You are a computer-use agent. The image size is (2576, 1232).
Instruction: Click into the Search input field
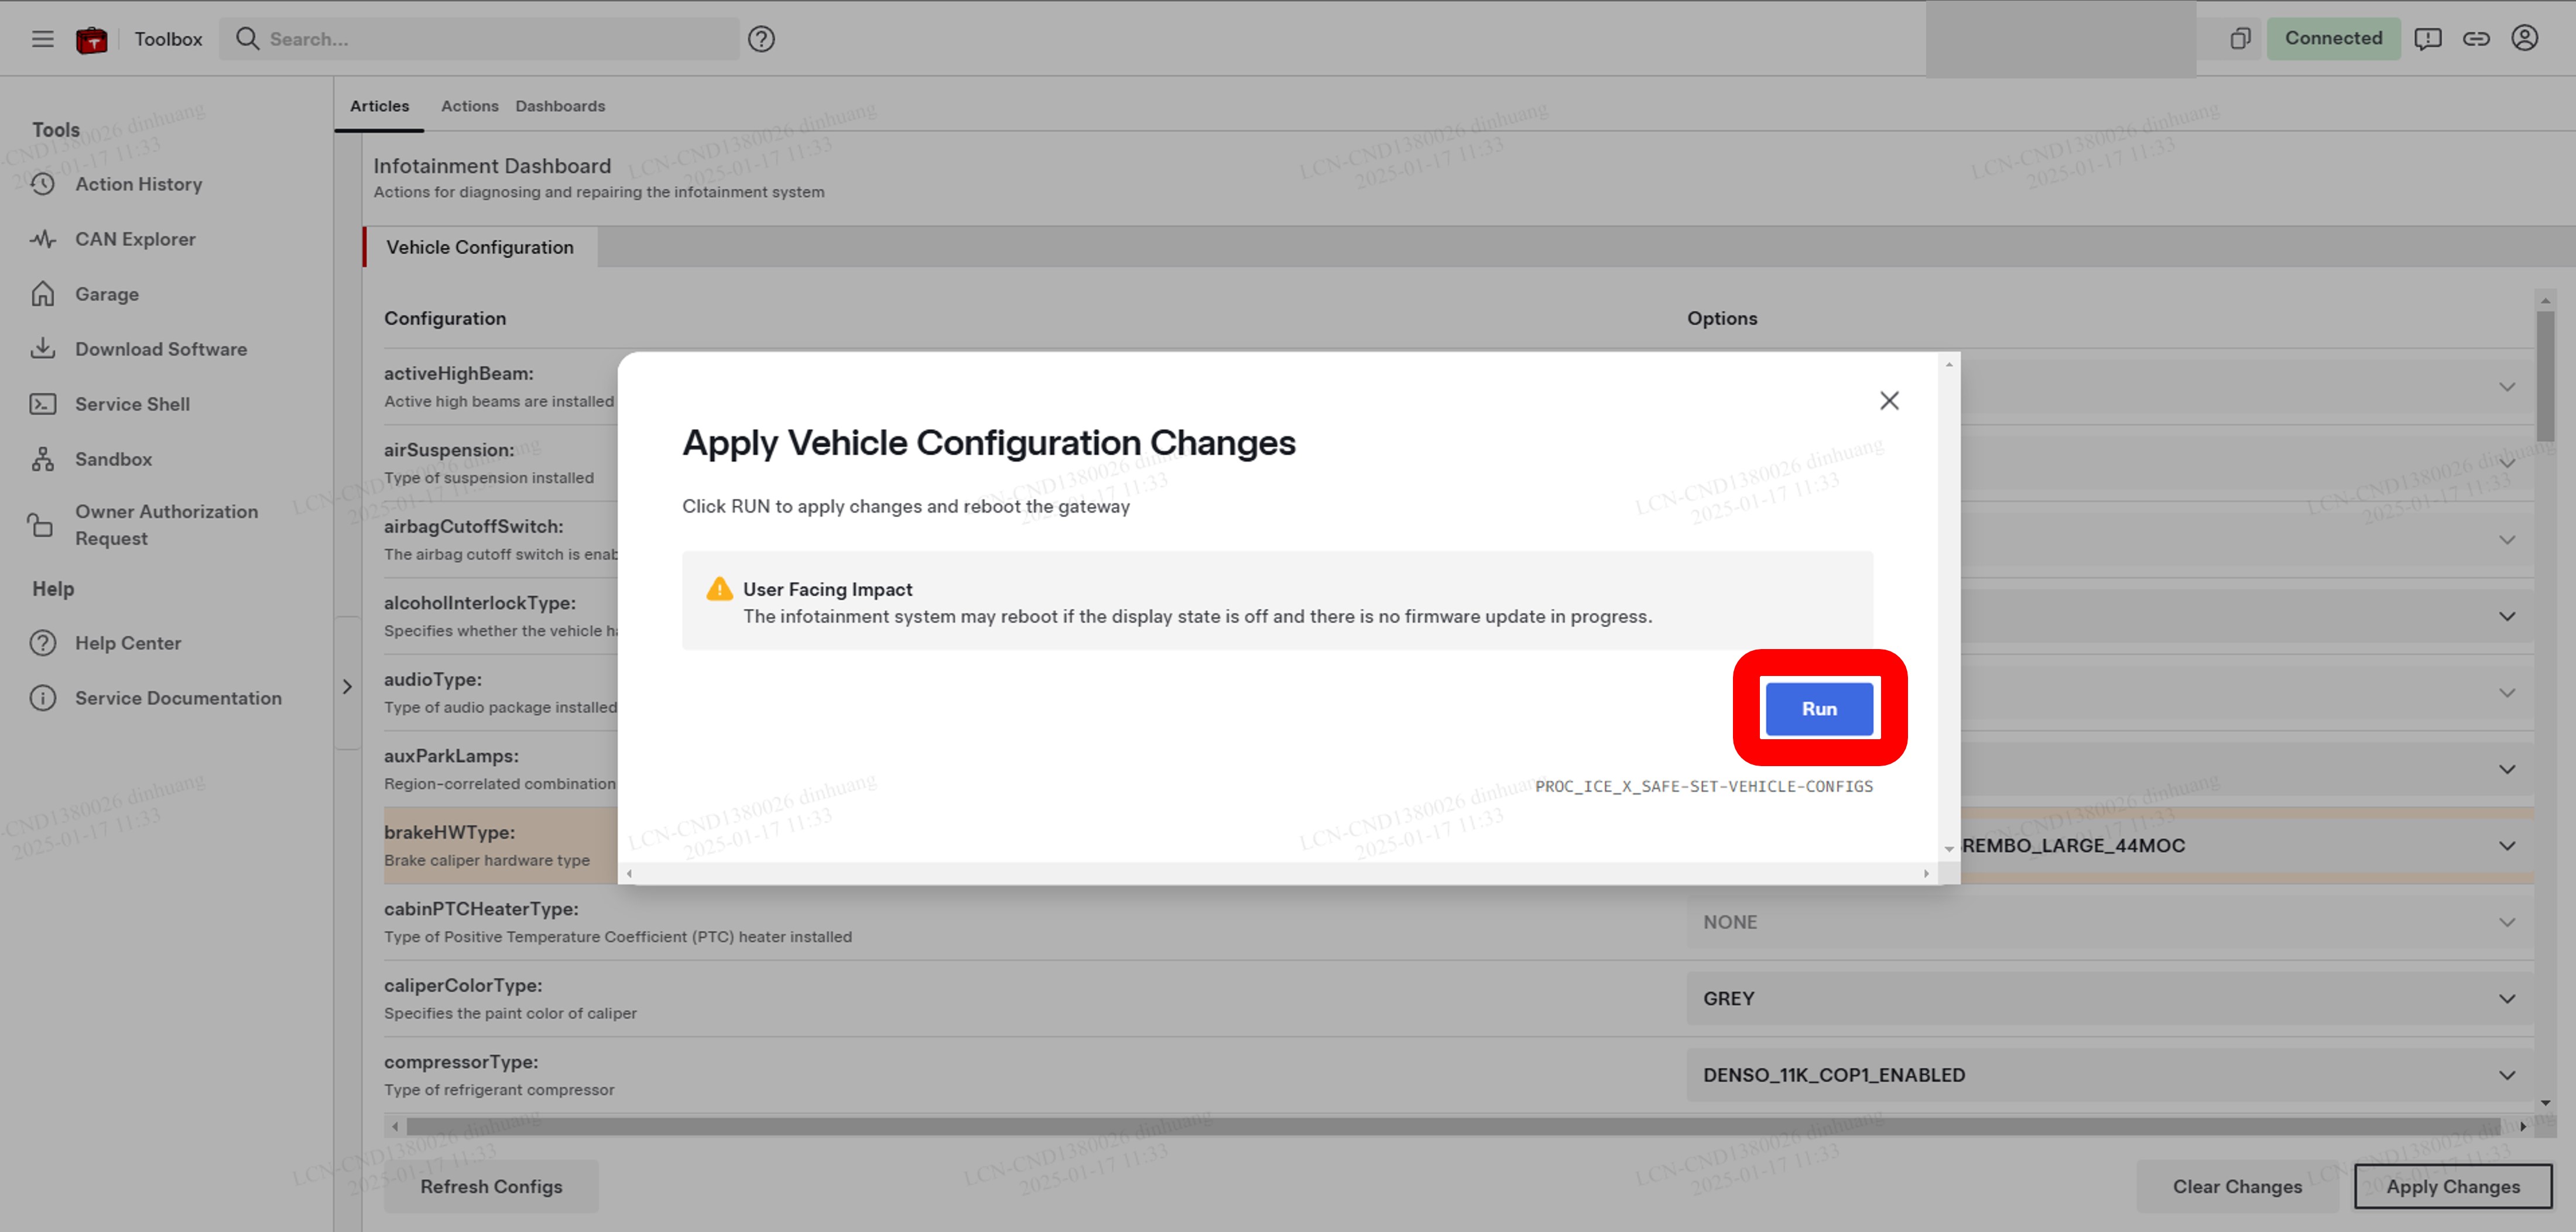[490, 39]
